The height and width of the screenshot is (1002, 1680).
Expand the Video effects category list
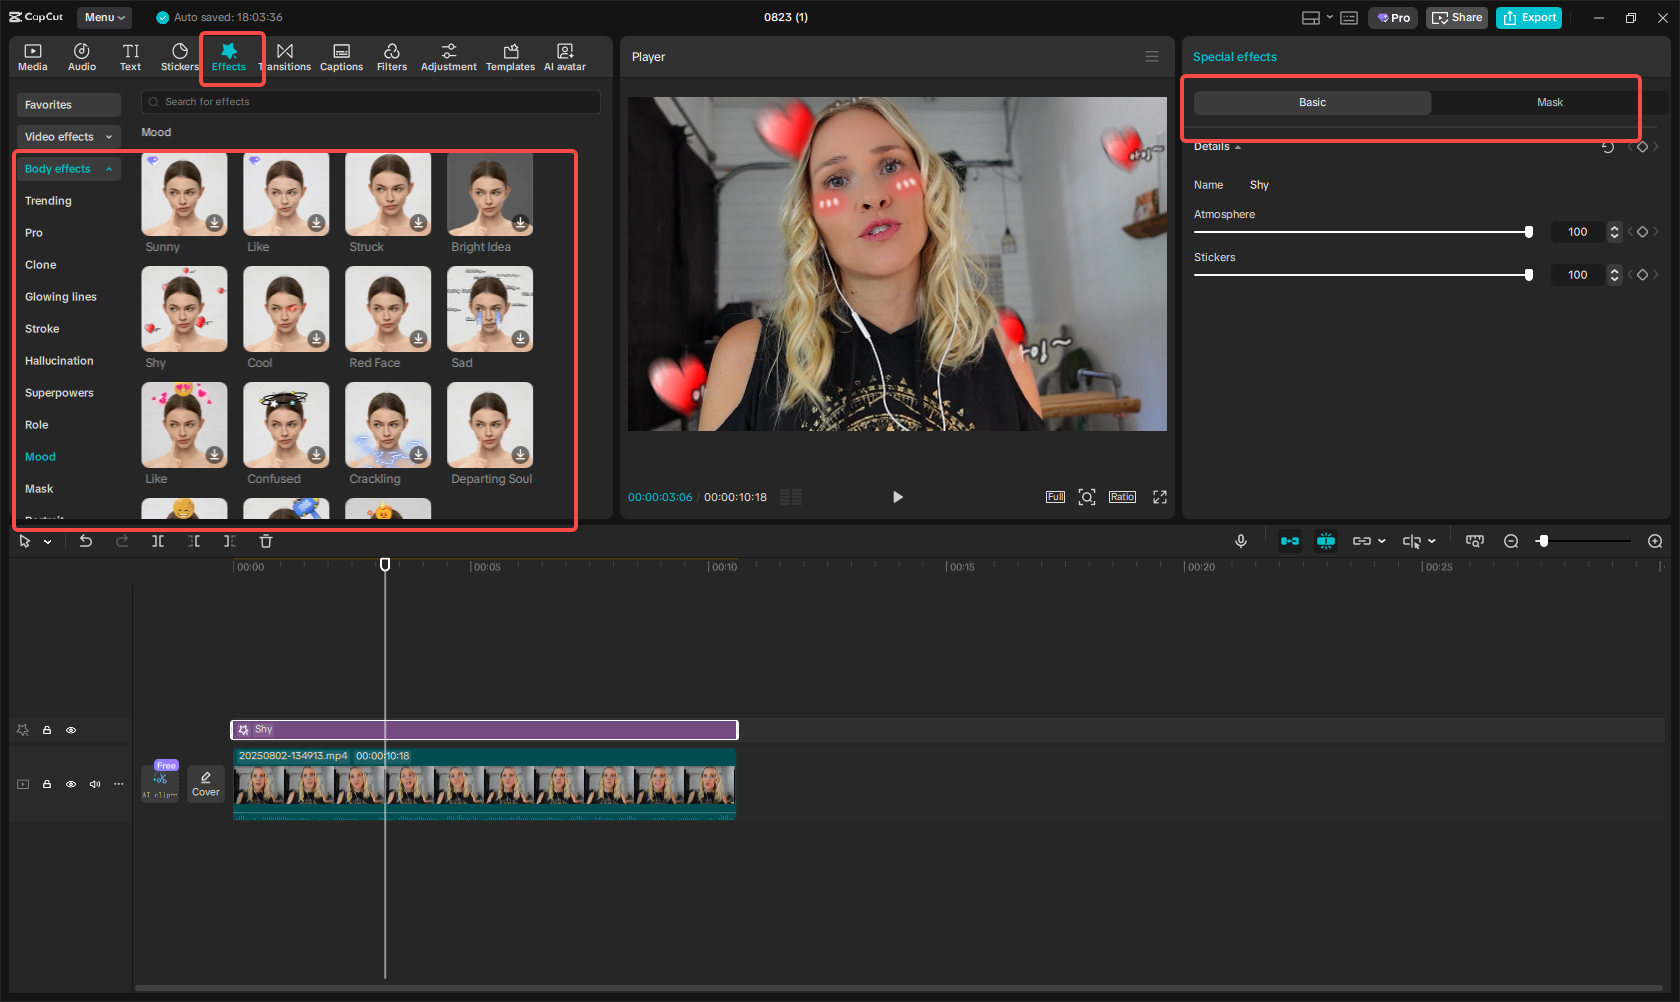(x=68, y=137)
